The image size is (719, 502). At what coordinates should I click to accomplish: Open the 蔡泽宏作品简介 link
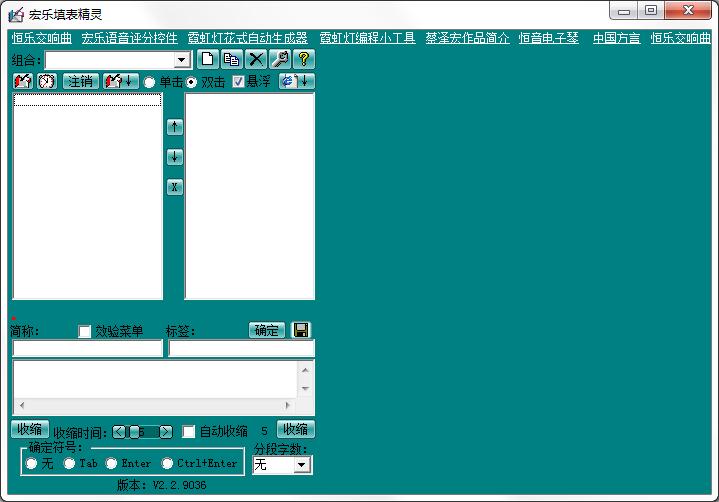467,38
